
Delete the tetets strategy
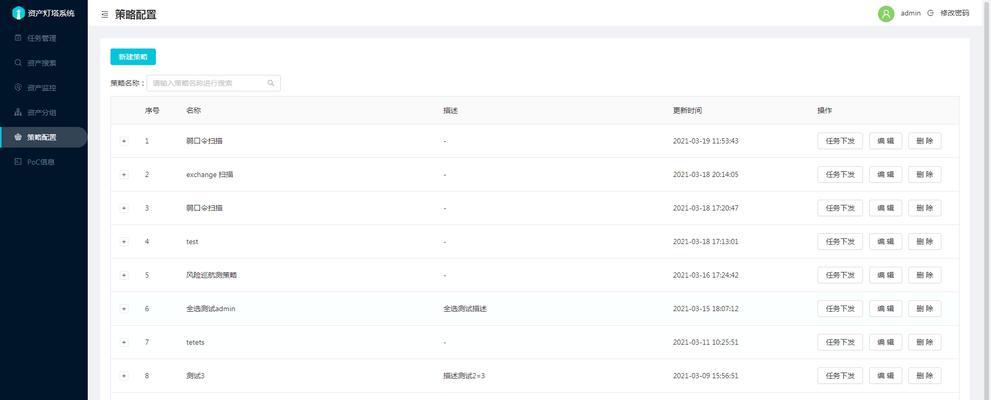pos(925,342)
